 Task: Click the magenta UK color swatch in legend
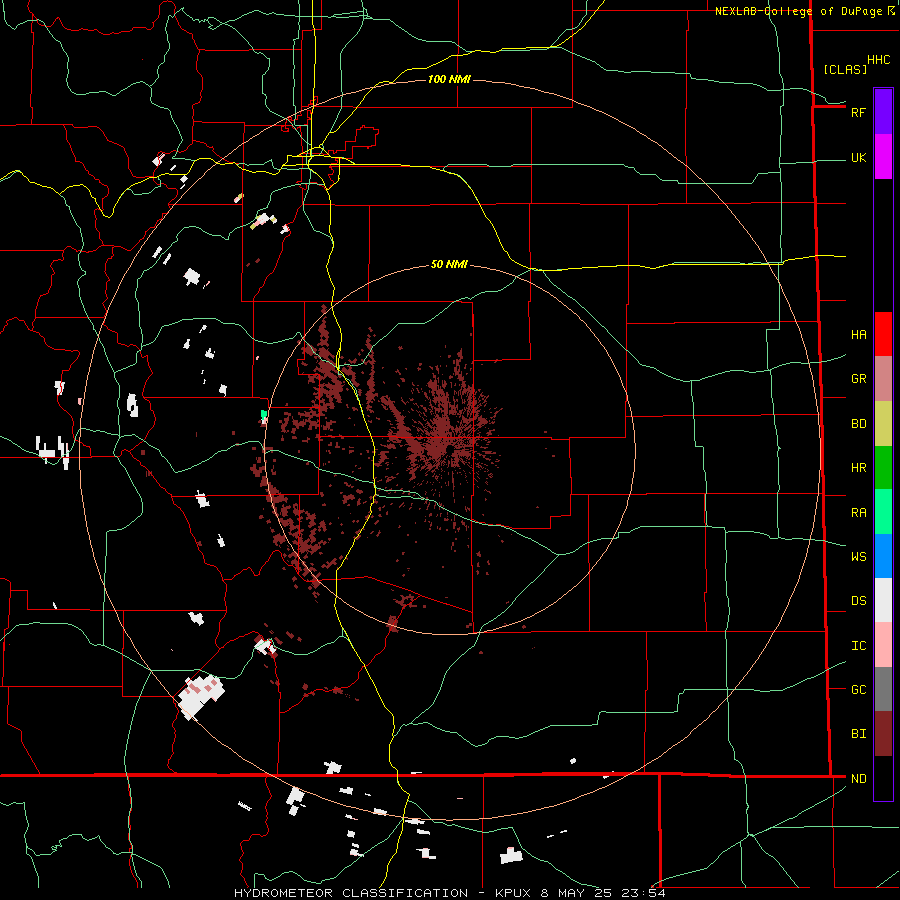tap(883, 157)
